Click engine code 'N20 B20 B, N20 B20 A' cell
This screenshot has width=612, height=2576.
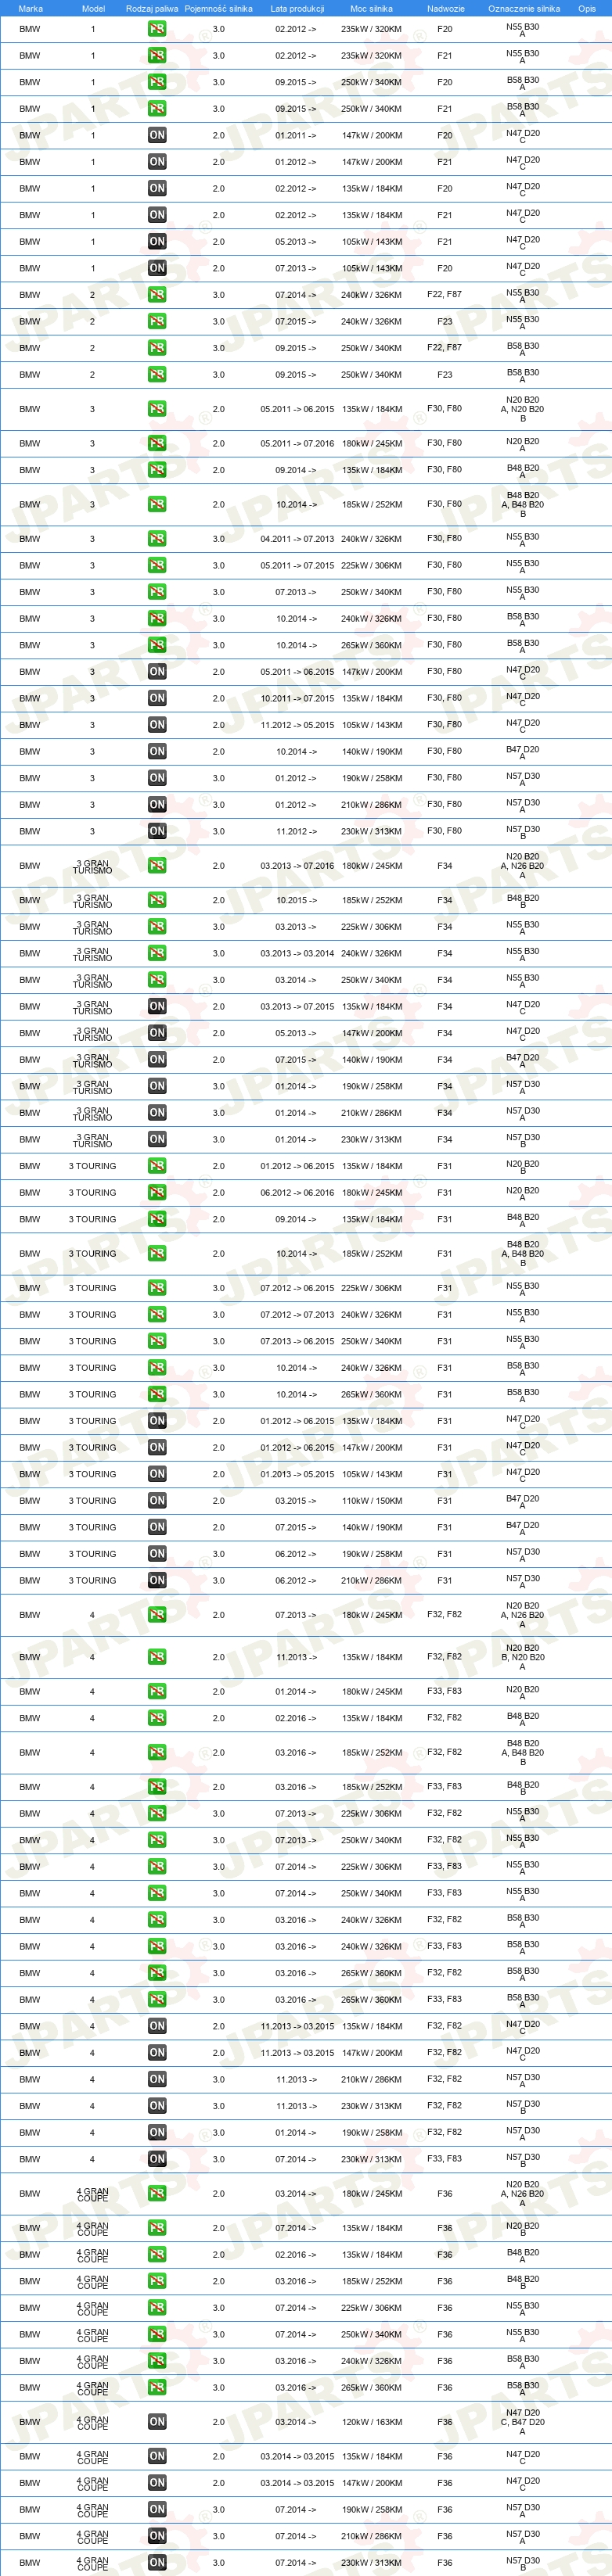click(523, 1657)
